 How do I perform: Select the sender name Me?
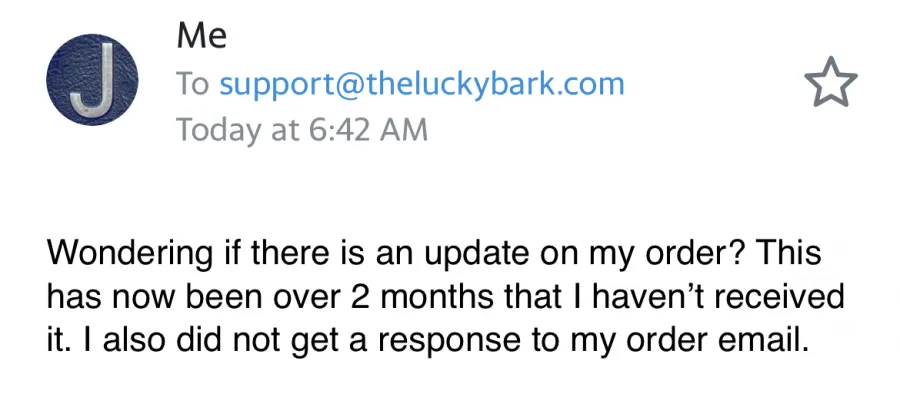(x=202, y=36)
